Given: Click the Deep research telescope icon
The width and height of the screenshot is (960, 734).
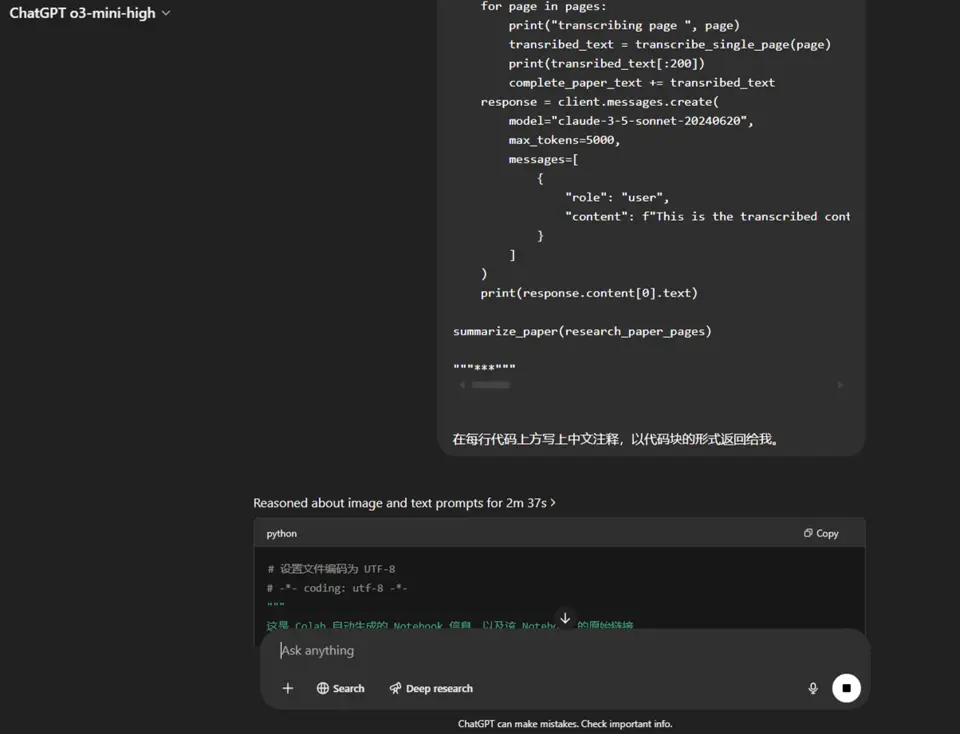Looking at the screenshot, I should [x=396, y=688].
